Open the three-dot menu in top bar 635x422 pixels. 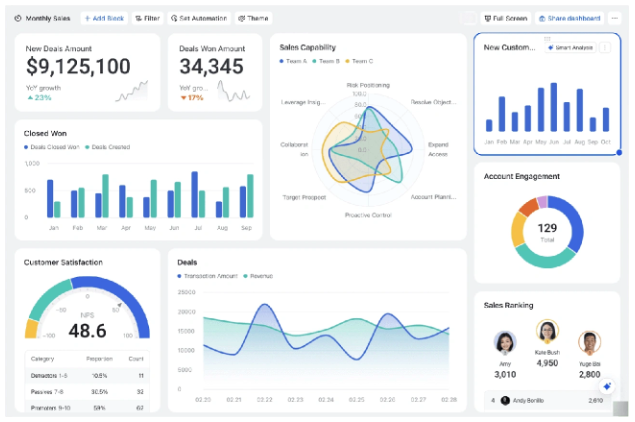coord(614,18)
